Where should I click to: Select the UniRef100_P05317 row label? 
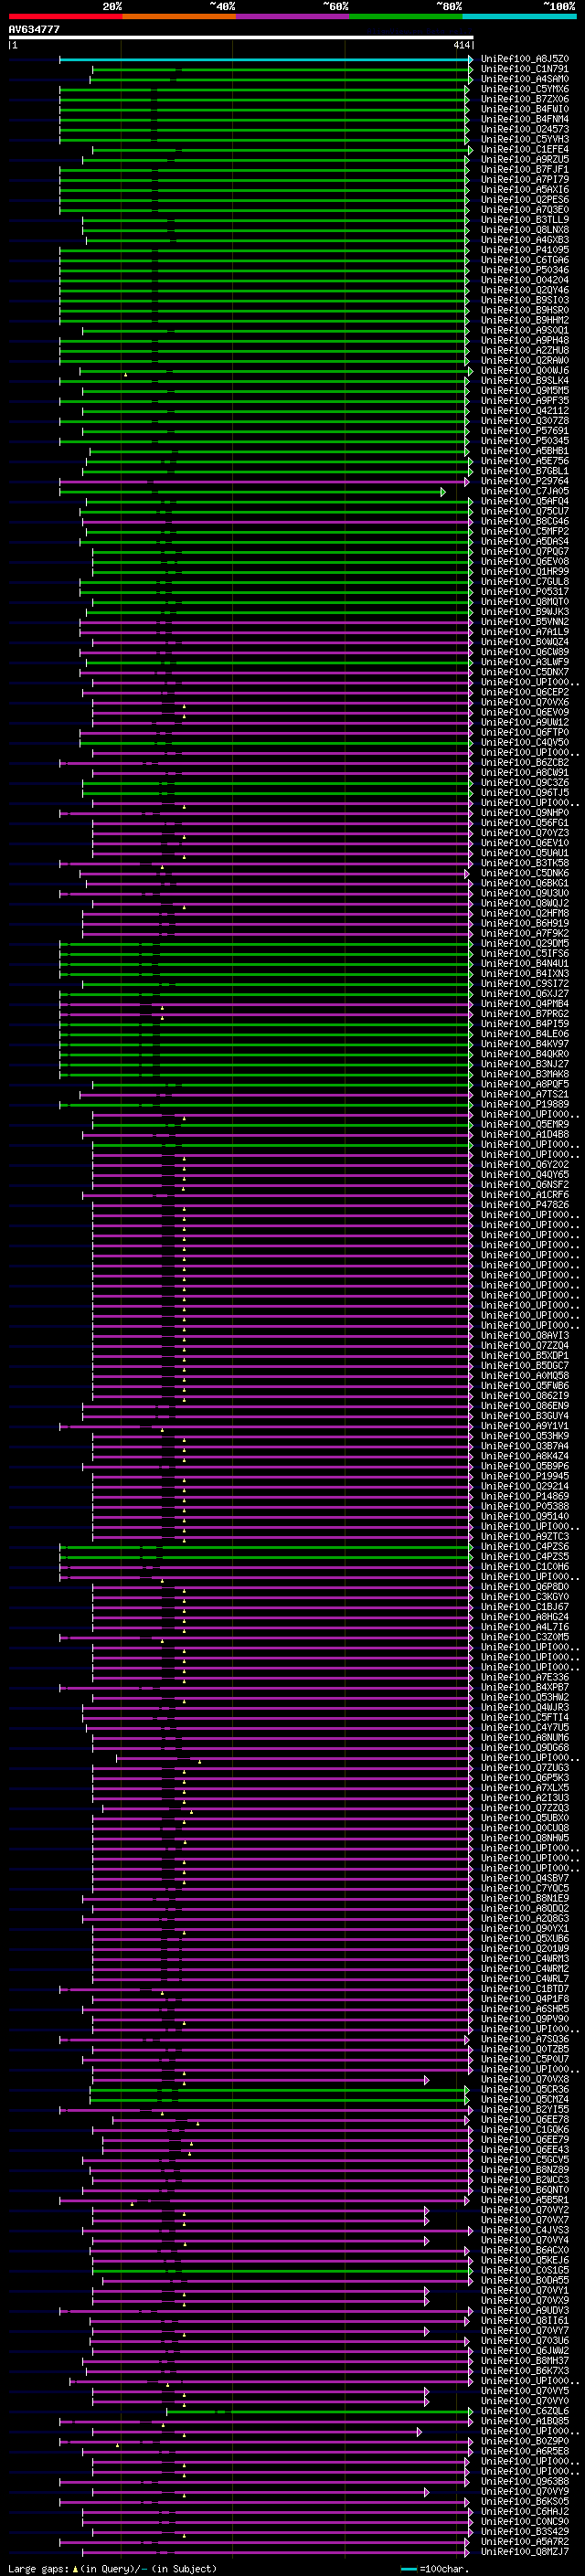tap(525, 592)
